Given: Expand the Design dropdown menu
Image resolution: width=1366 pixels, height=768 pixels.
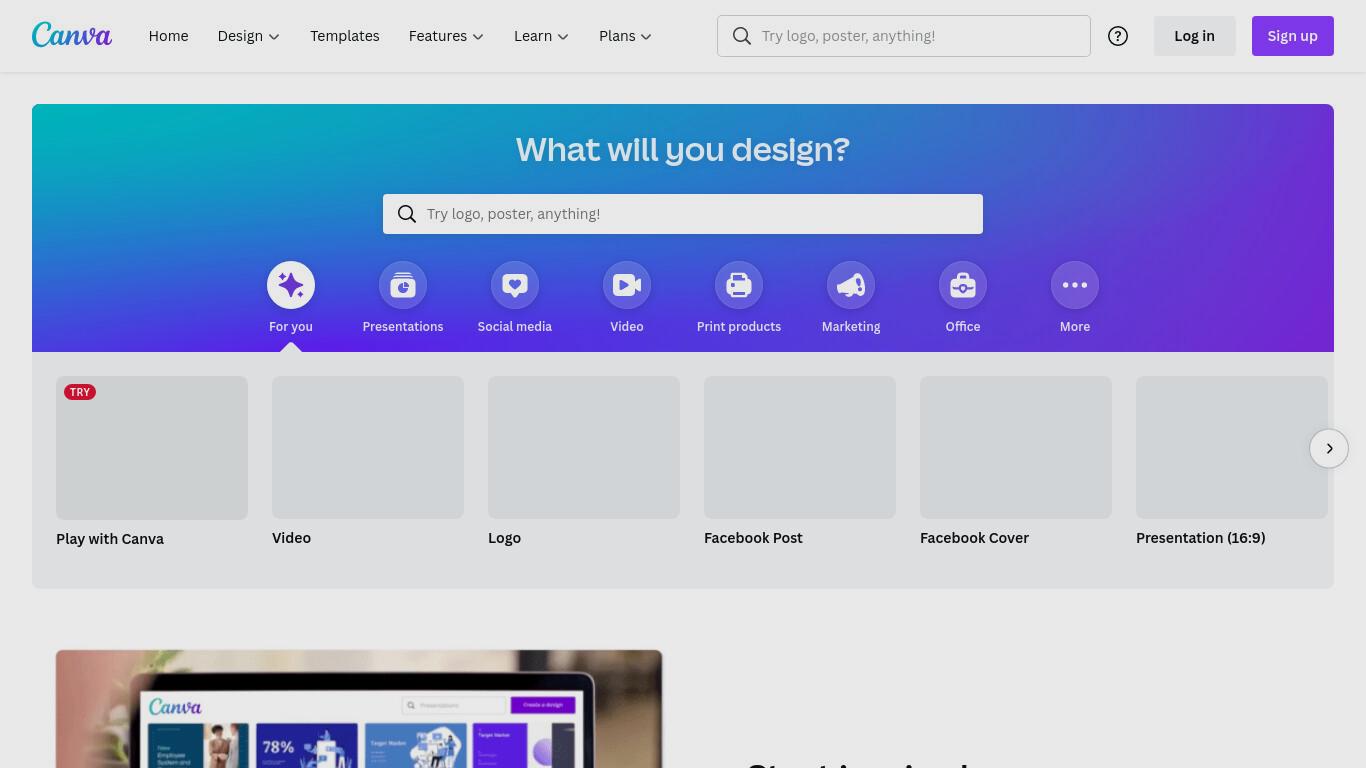Looking at the screenshot, I should (249, 36).
